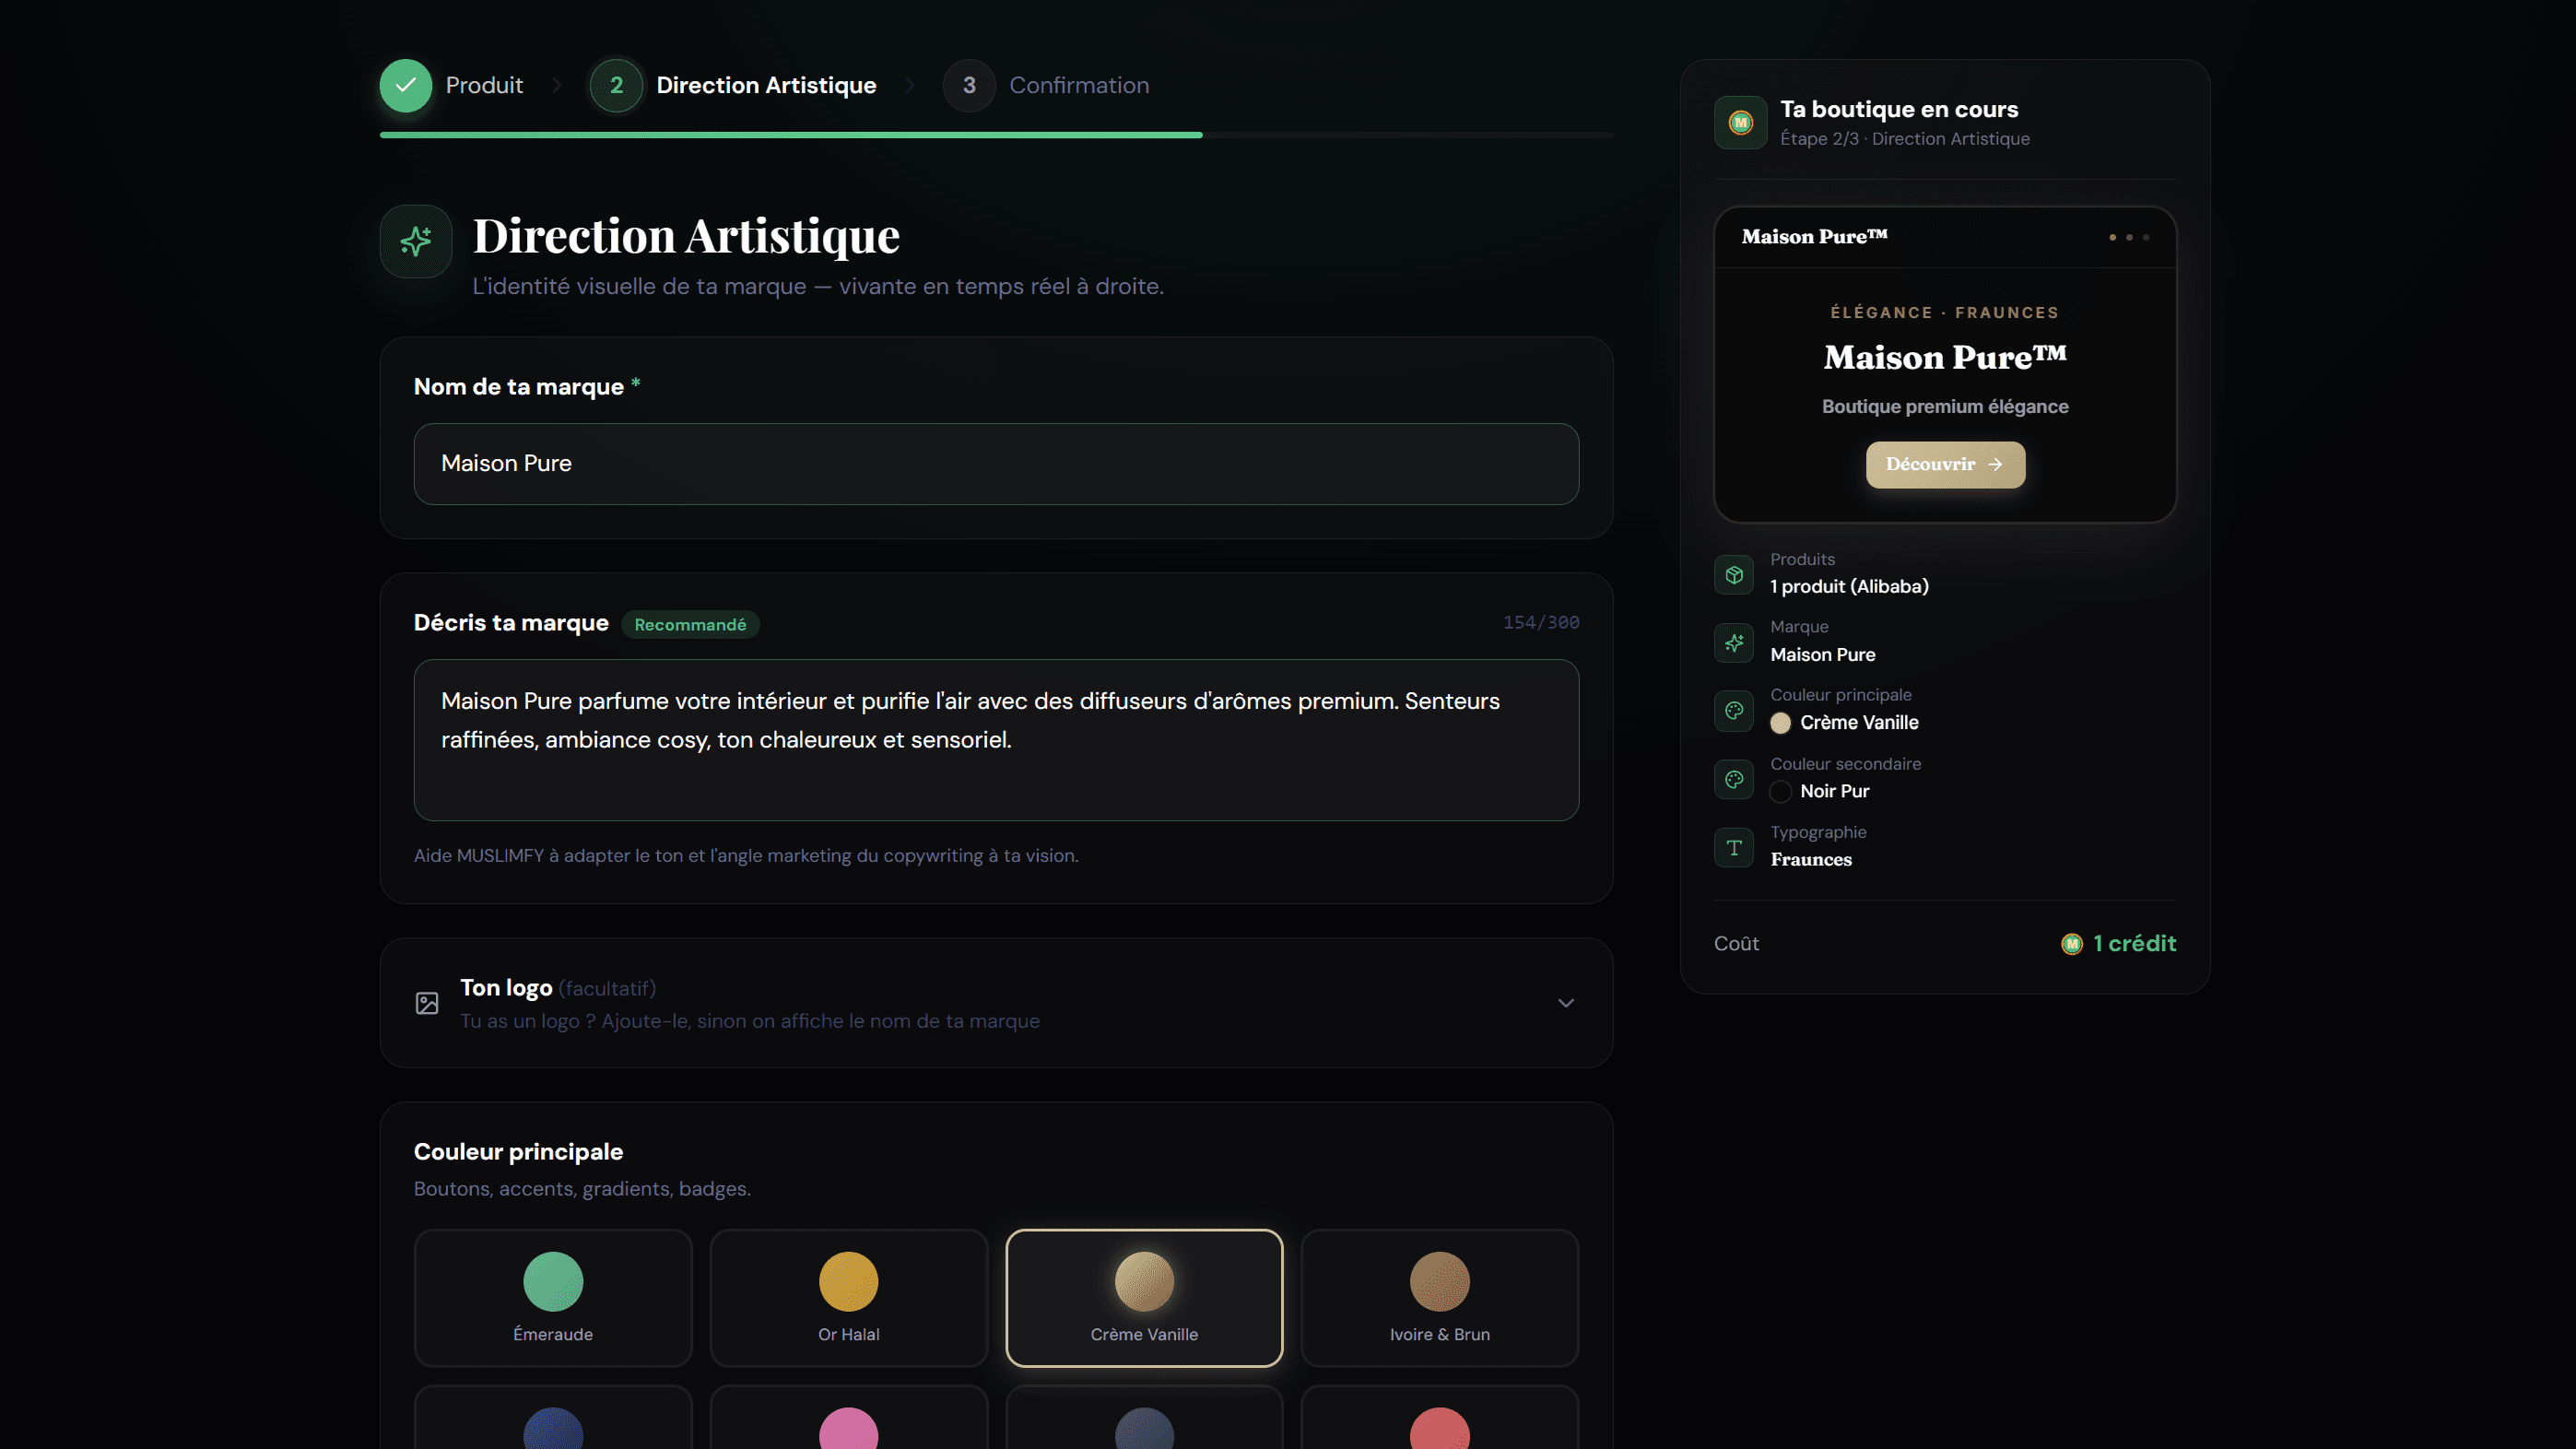This screenshot has height=1449, width=2576.
Task: Select the Ivoire & Brun color swatch
Action: click(1440, 1298)
